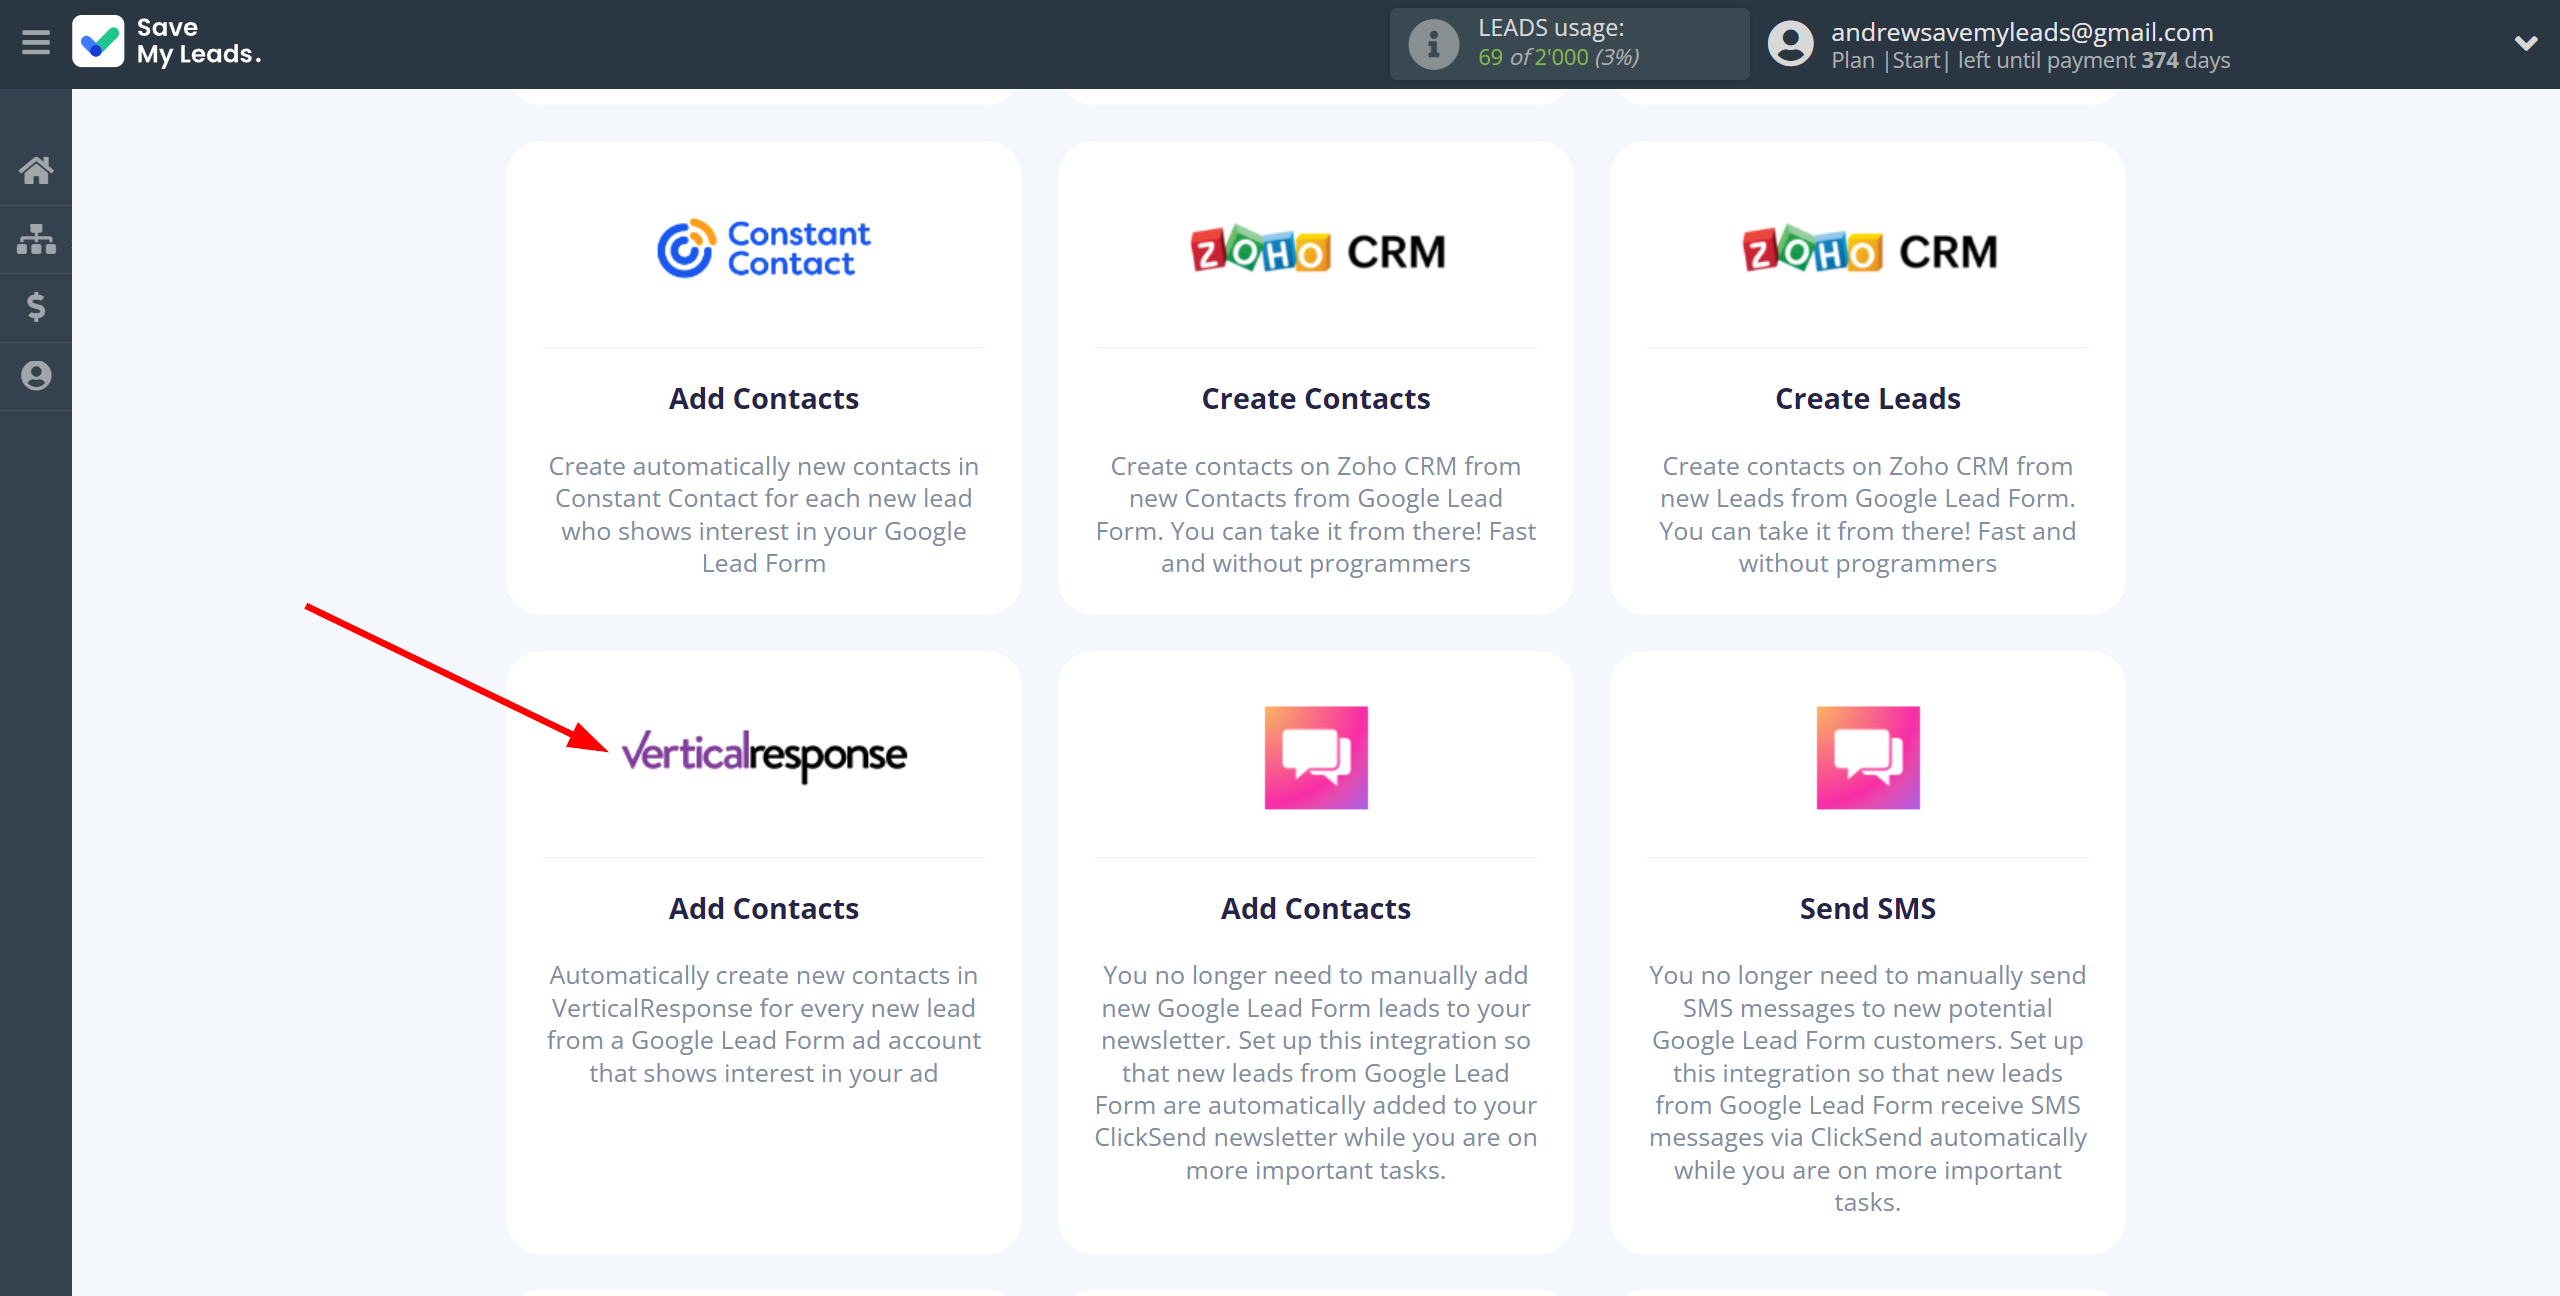Image resolution: width=2560 pixels, height=1296 pixels.
Task: Go to the Home sidebar icon
Action: pos(36,170)
